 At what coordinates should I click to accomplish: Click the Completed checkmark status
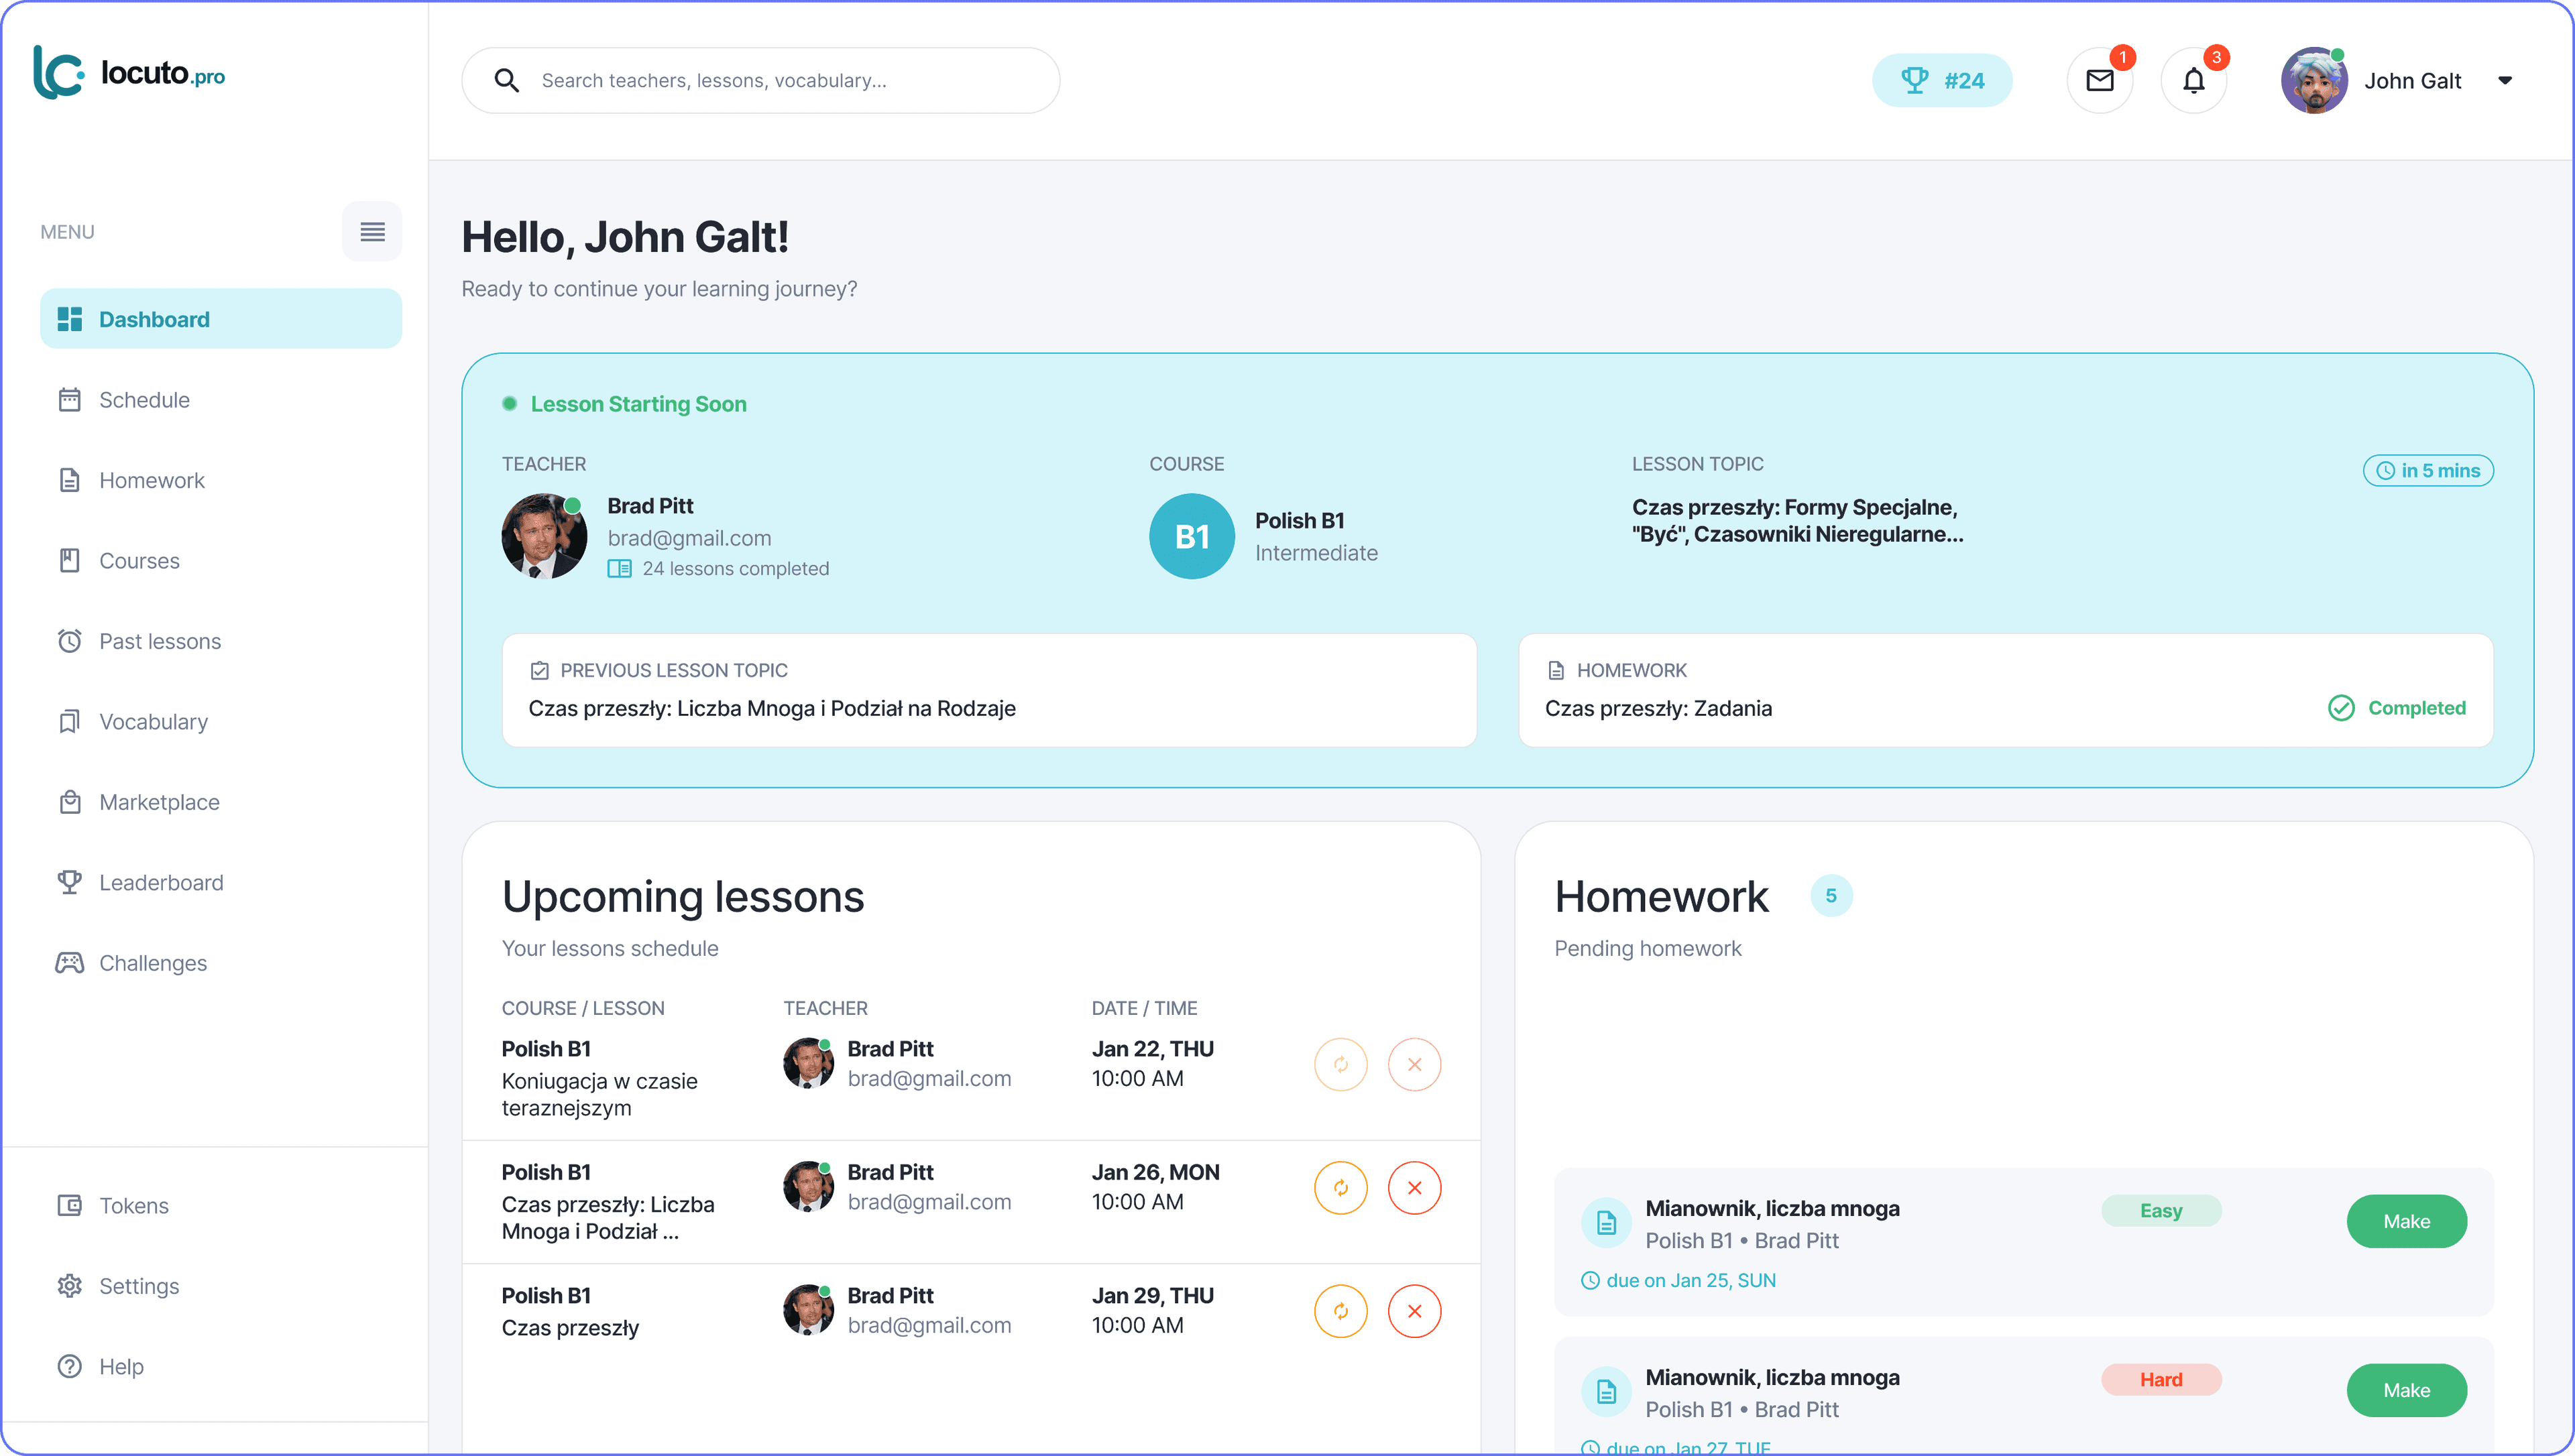click(x=2397, y=708)
